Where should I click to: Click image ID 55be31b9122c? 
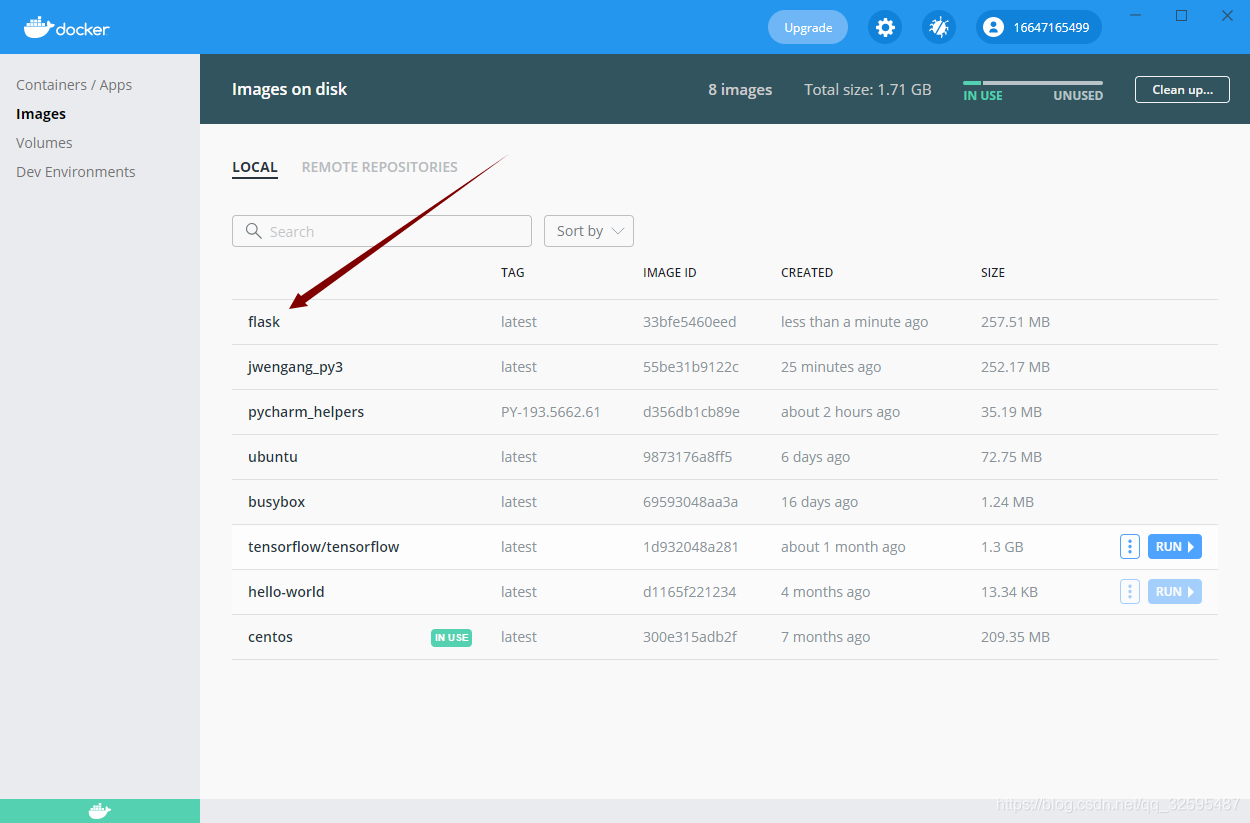click(x=691, y=367)
